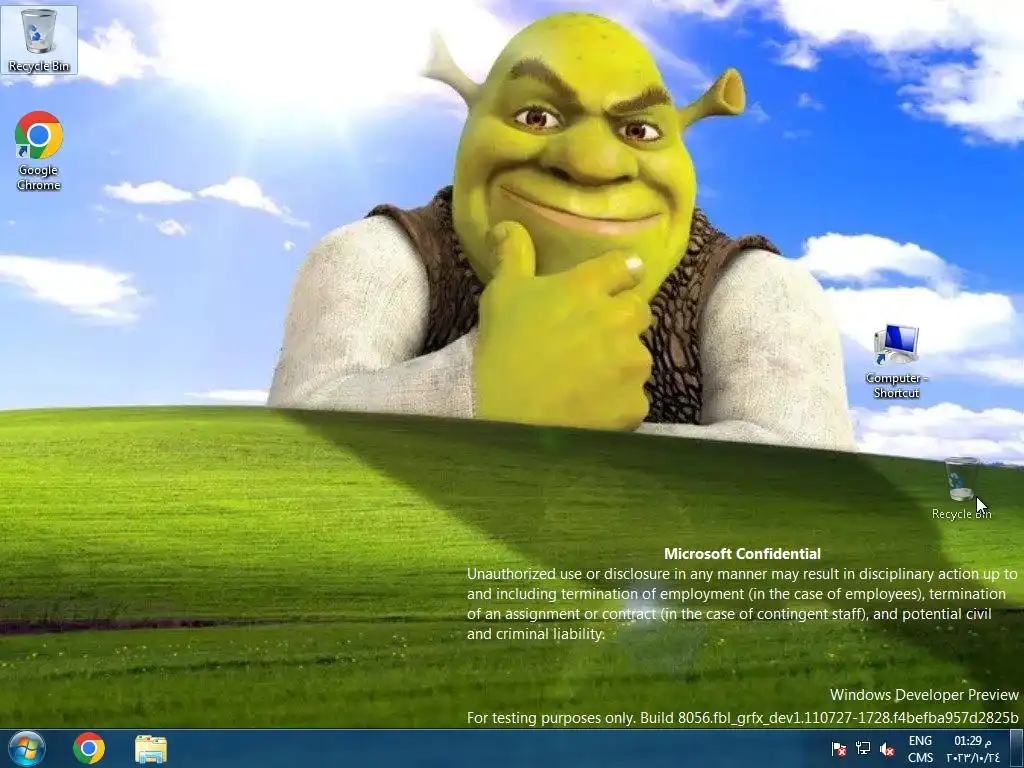
Task: Select the Google Chrome desktop shortcut
Action: point(39,151)
